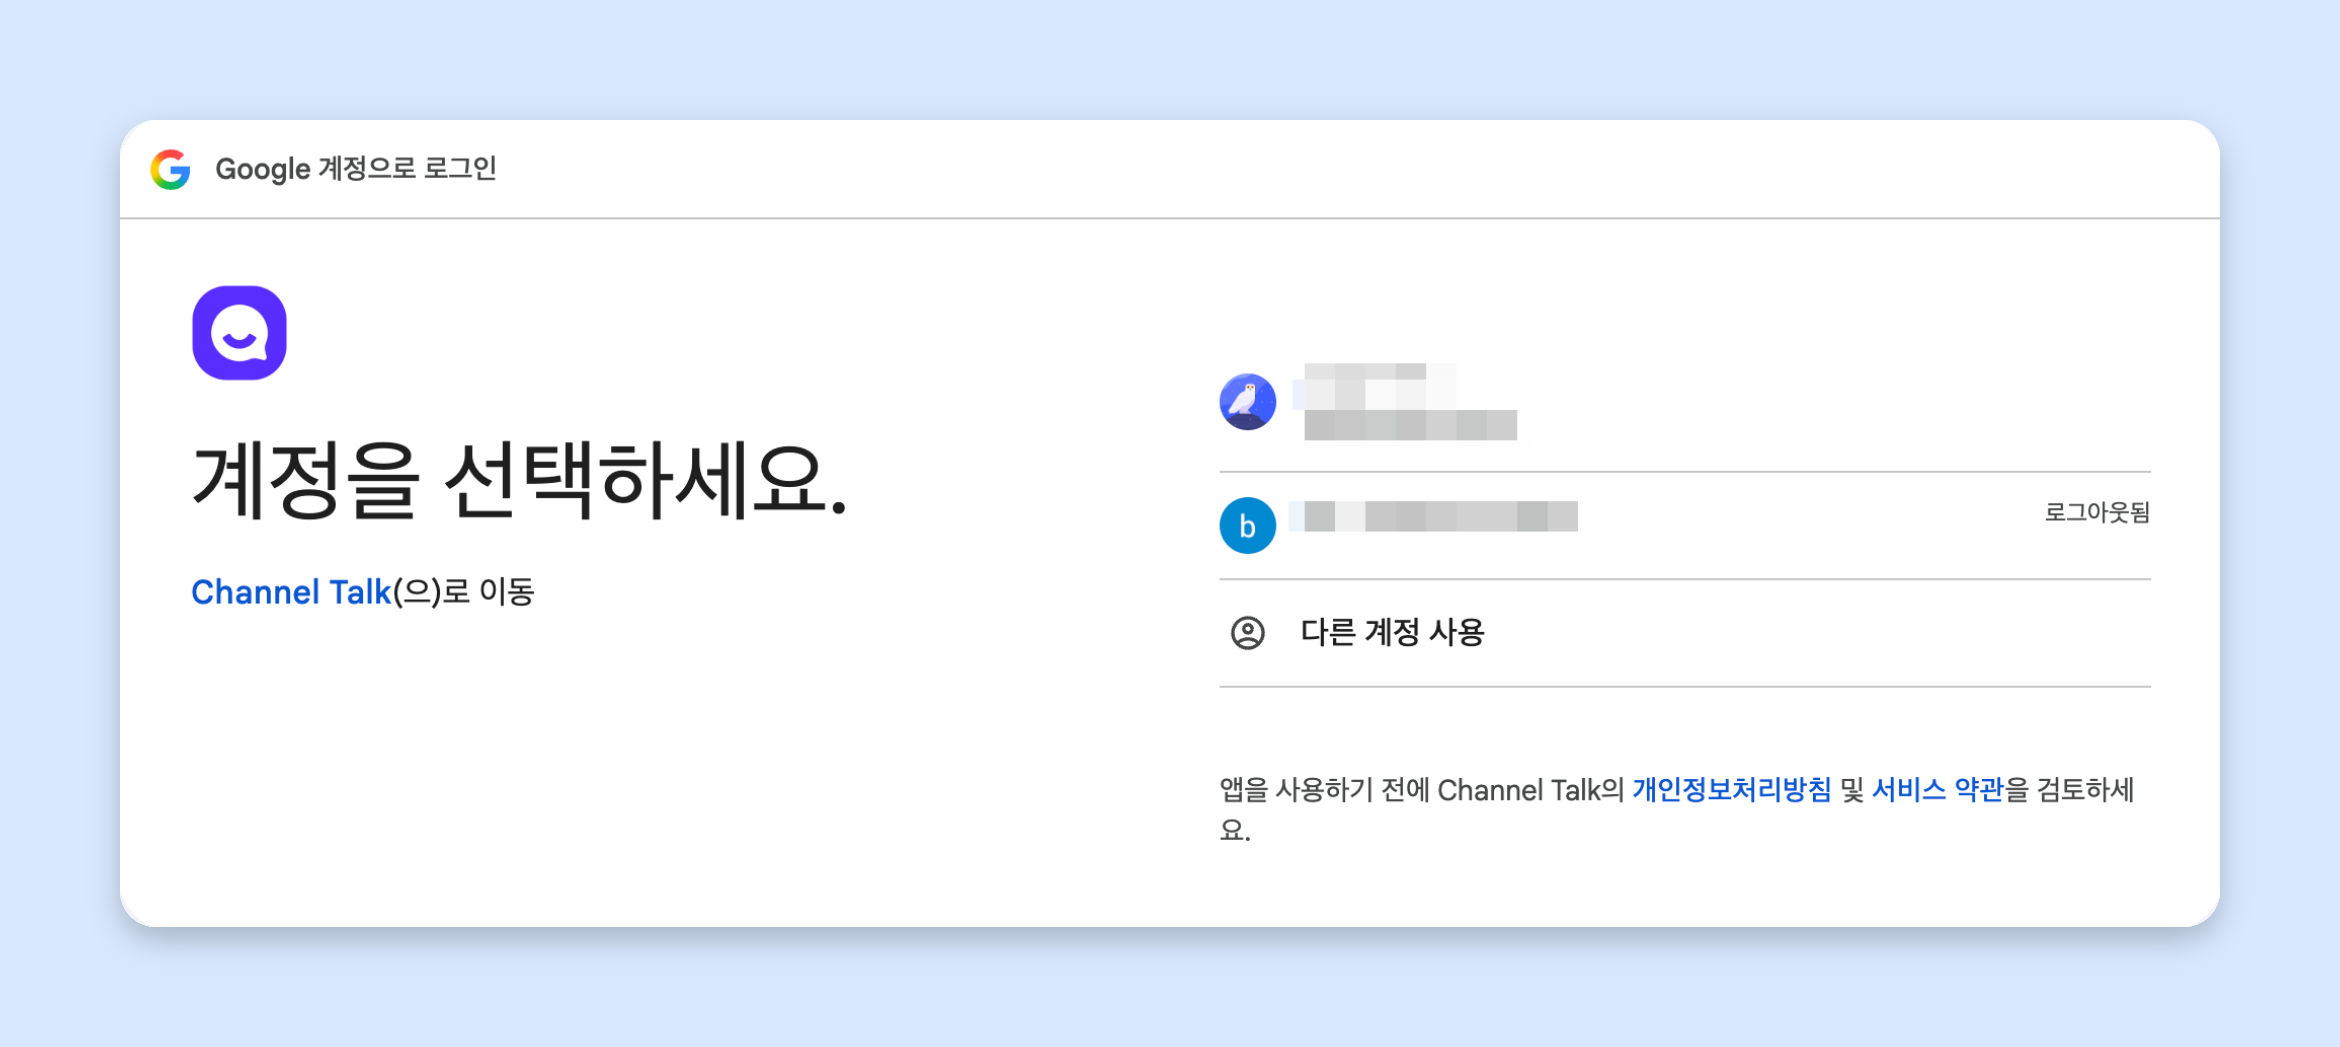Screen dimensions: 2340x1047
Task: Open the Channel Talk link
Action: click(291, 592)
